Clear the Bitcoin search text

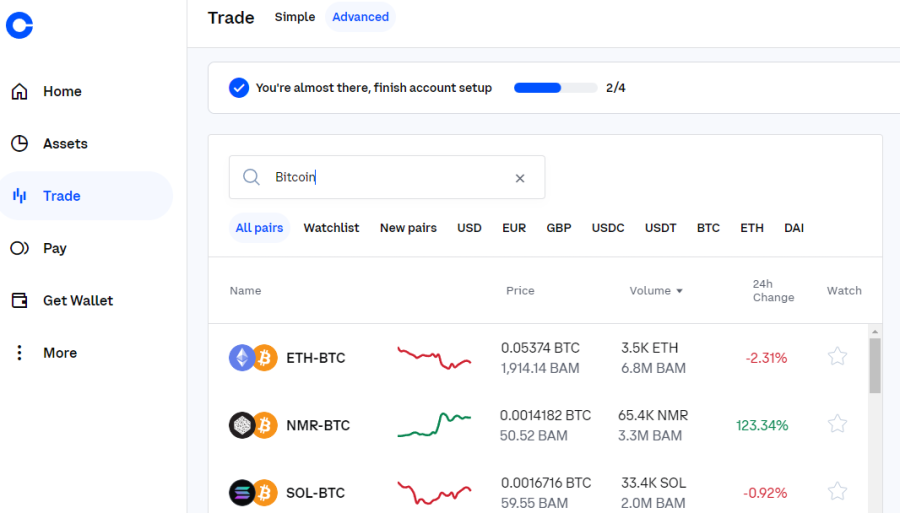(520, 178)
